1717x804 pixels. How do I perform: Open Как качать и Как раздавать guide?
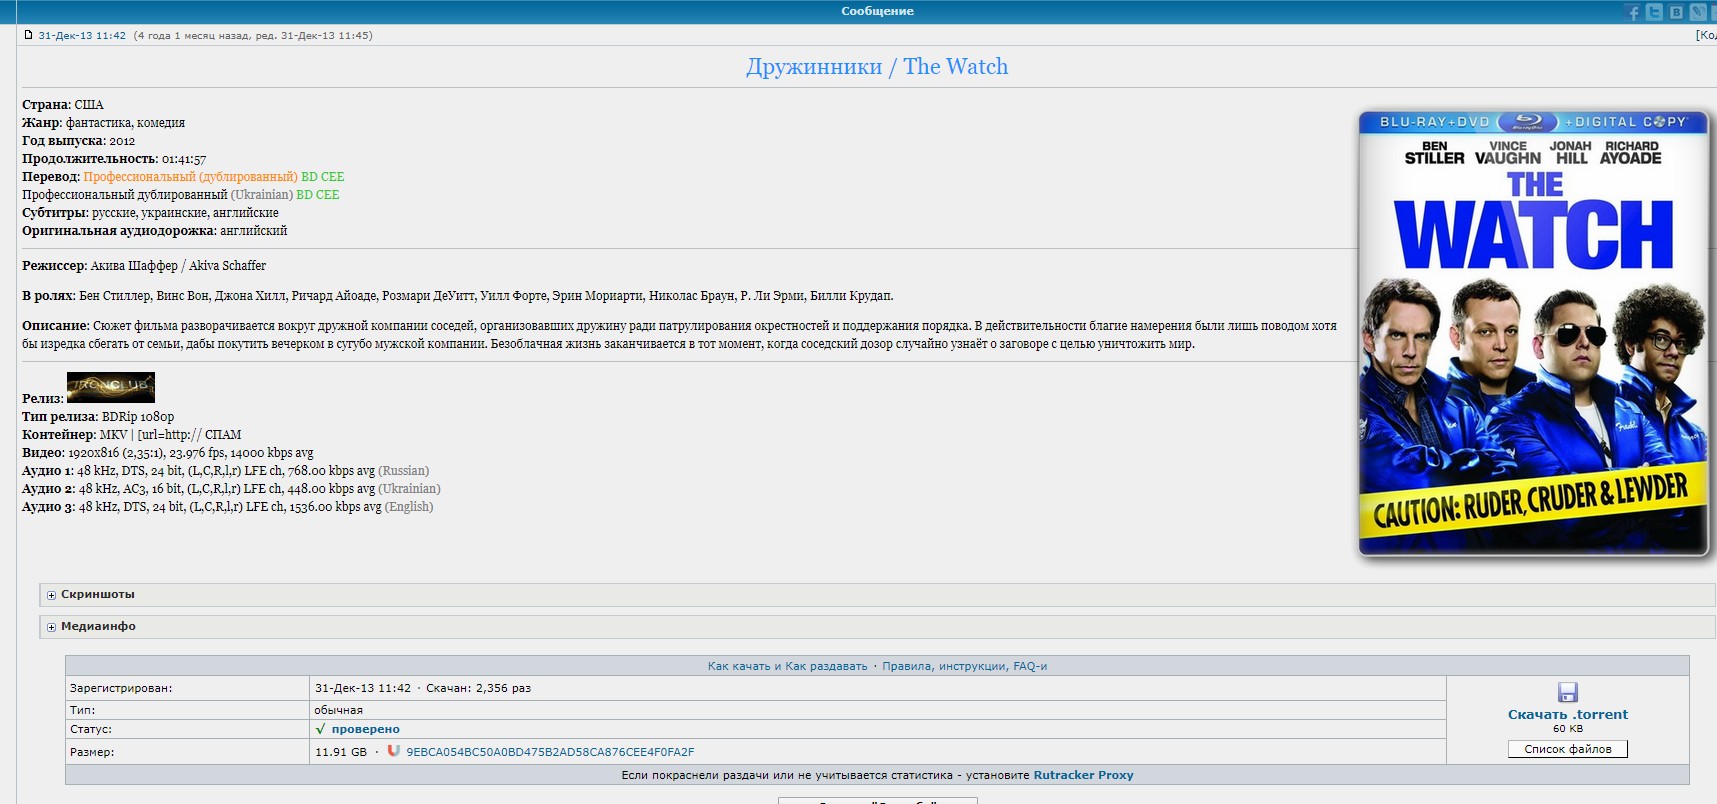click(x=787, y=666)
